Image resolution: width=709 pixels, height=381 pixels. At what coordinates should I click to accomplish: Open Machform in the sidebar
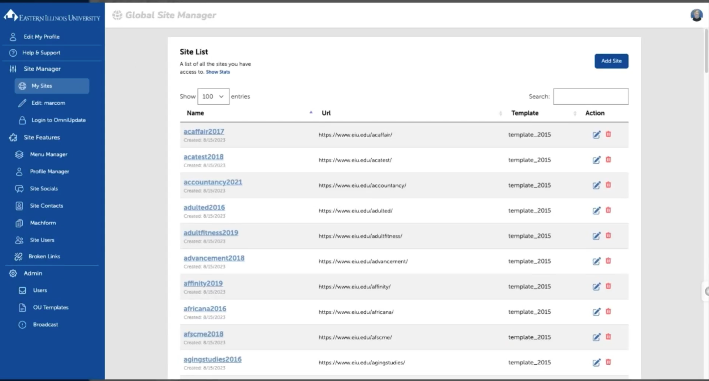tap(43, 223)
